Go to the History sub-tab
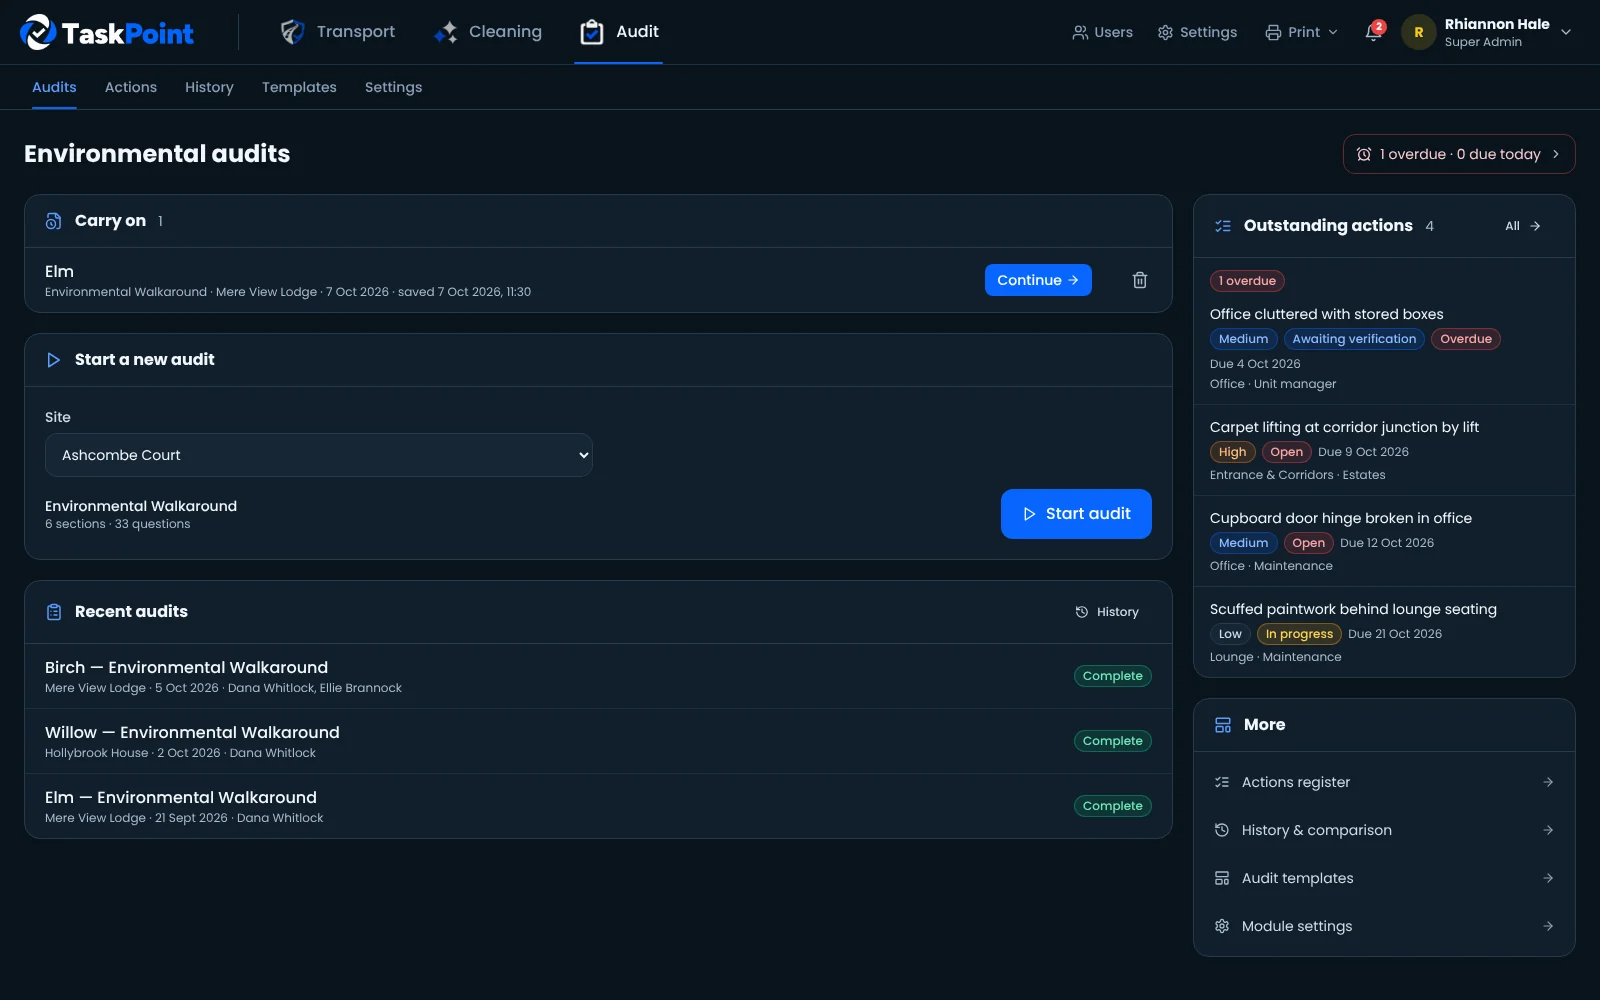The height and width of the screenshot is (1000, 1600). [x=209, y=87]
